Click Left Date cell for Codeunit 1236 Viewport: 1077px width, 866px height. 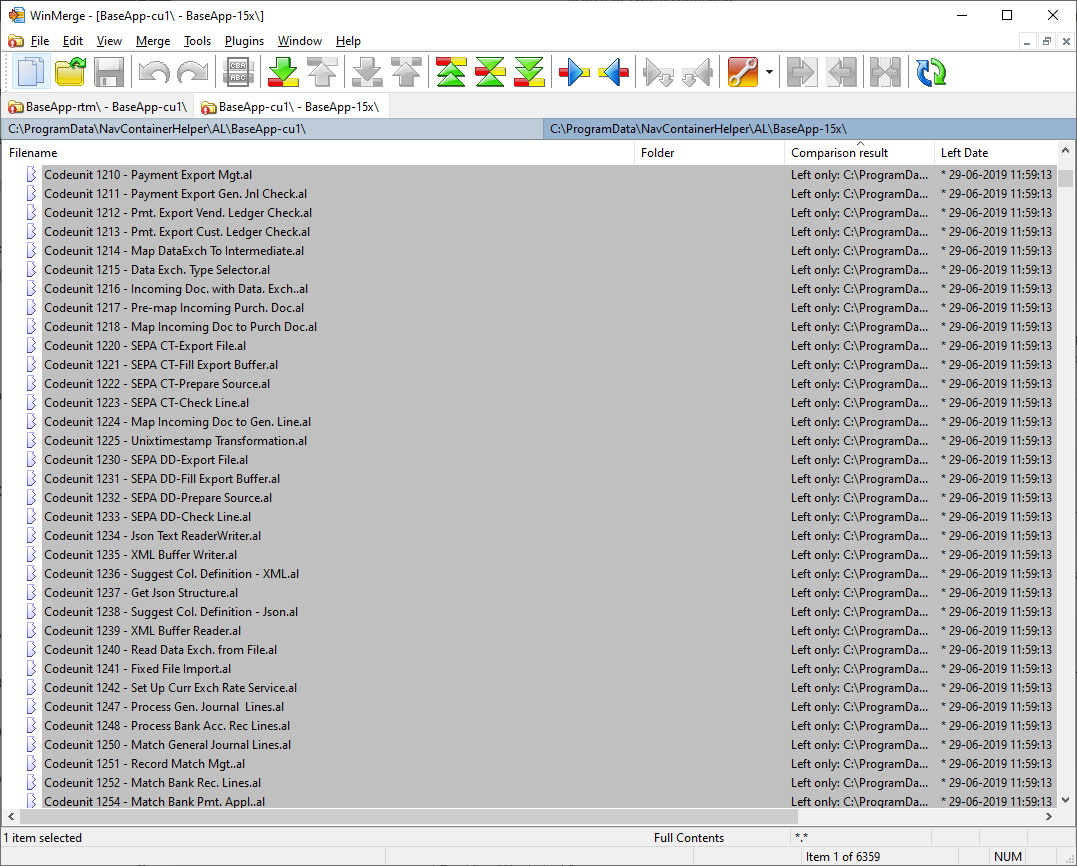pyautogui.click(x=996, y=574)
